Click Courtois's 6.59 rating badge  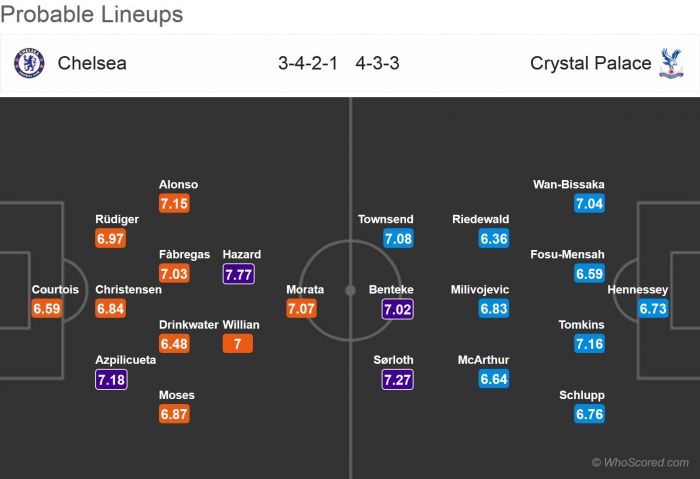pyautogui.click(x=47, y=309)
